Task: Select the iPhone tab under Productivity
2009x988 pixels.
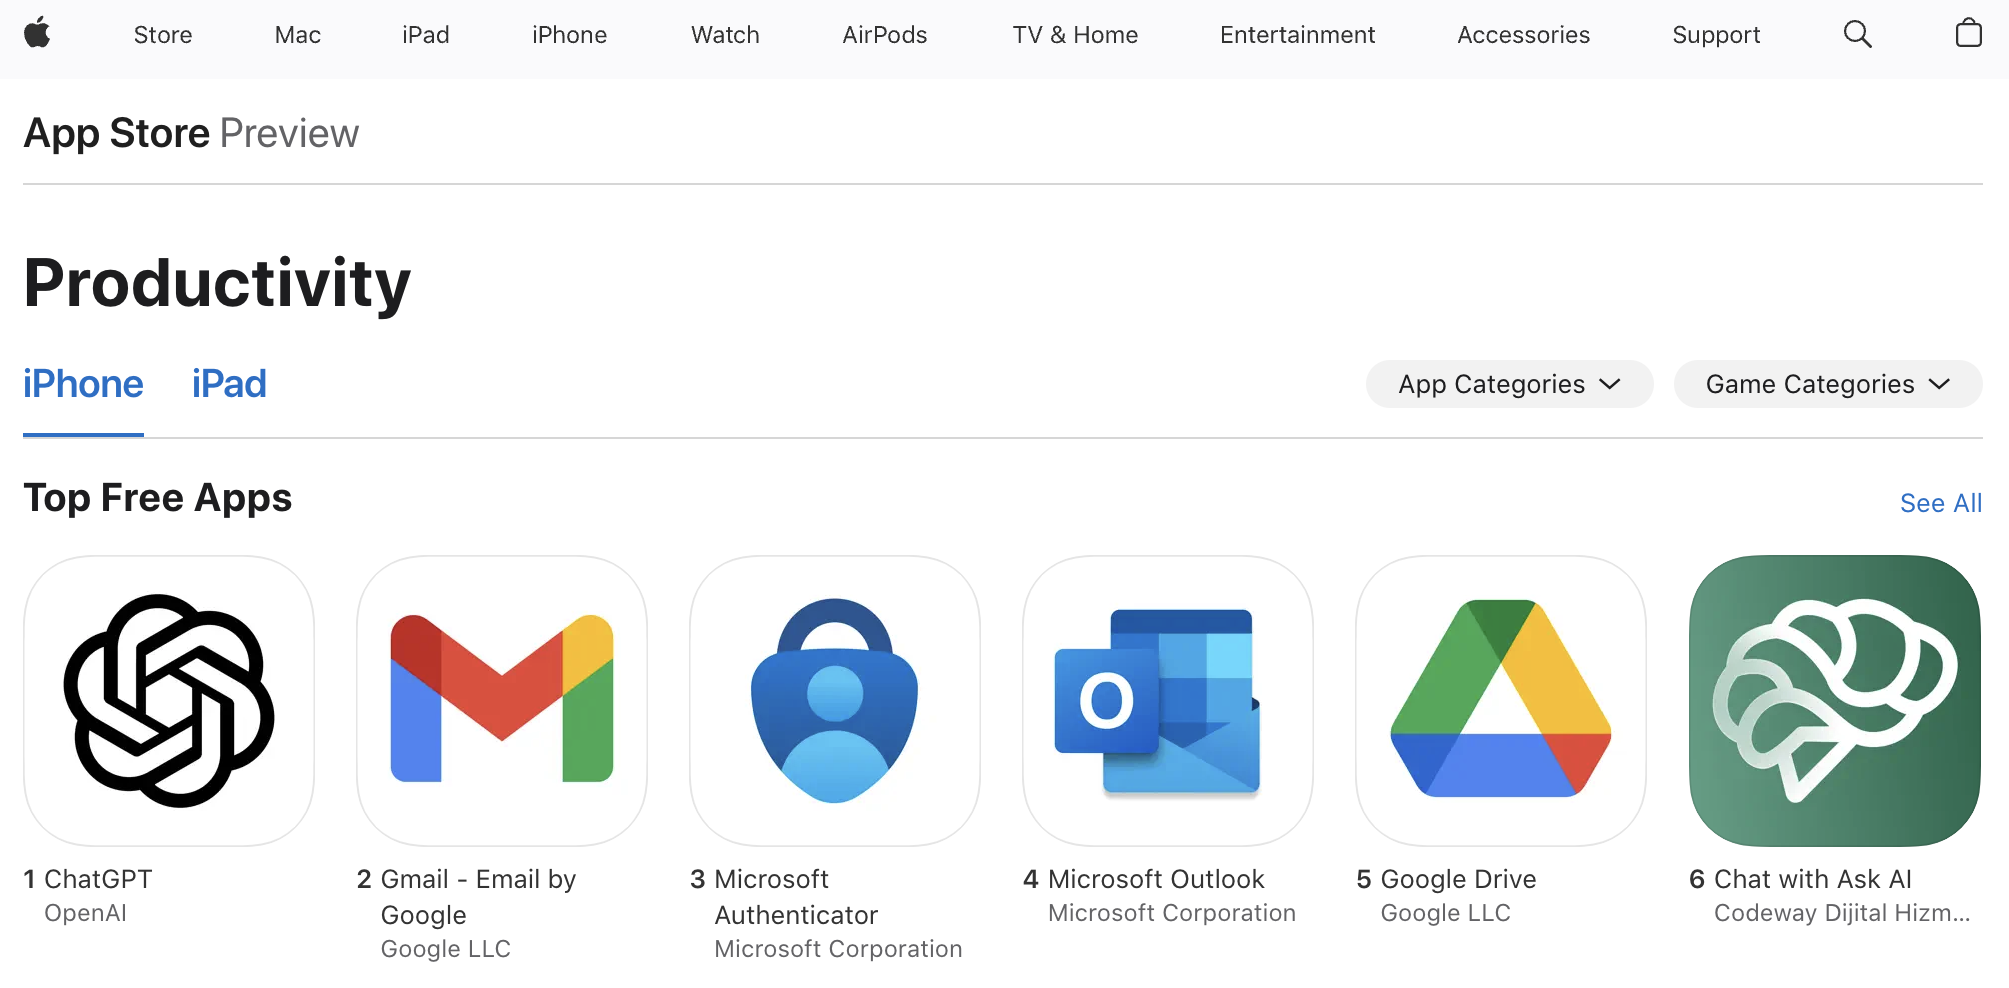Action: pyautogui.click(x=83, y=384)
